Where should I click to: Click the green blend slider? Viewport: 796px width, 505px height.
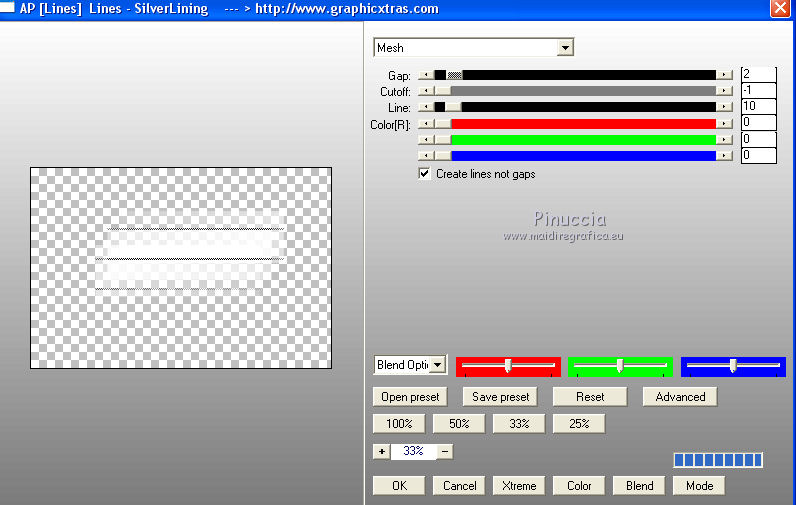pyautogui.click(x=620, y=366)
